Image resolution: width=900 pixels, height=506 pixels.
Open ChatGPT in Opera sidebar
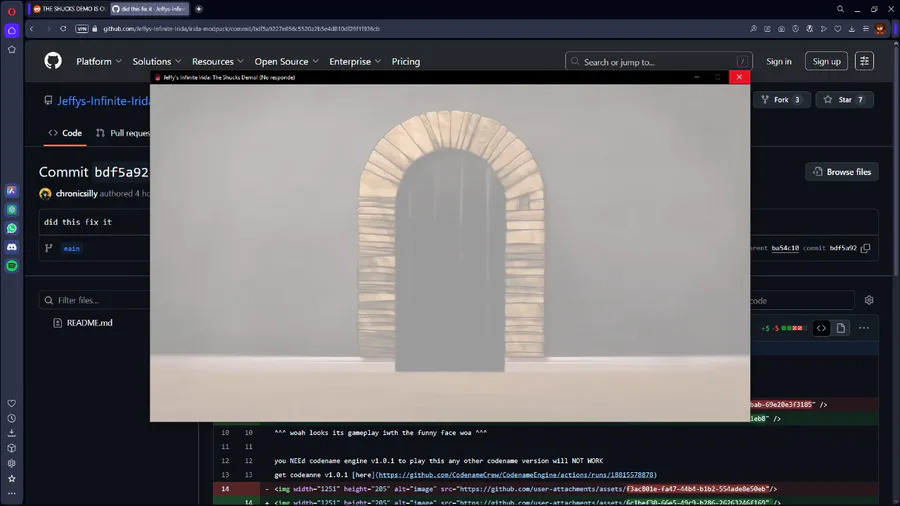click(11, 209)
